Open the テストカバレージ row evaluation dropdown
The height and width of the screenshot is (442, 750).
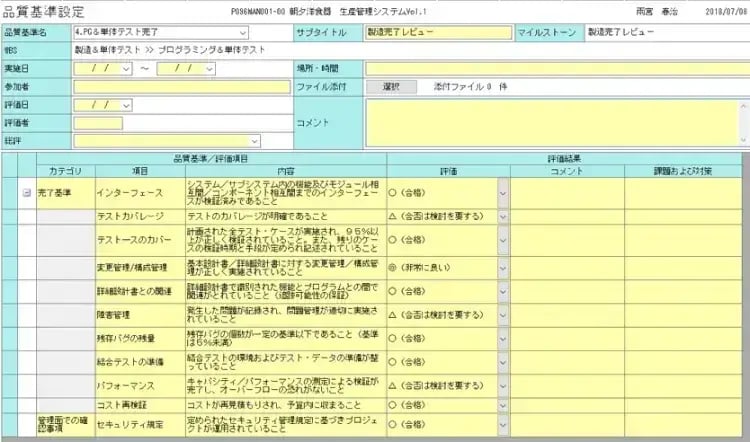click(x=503, y=216)
